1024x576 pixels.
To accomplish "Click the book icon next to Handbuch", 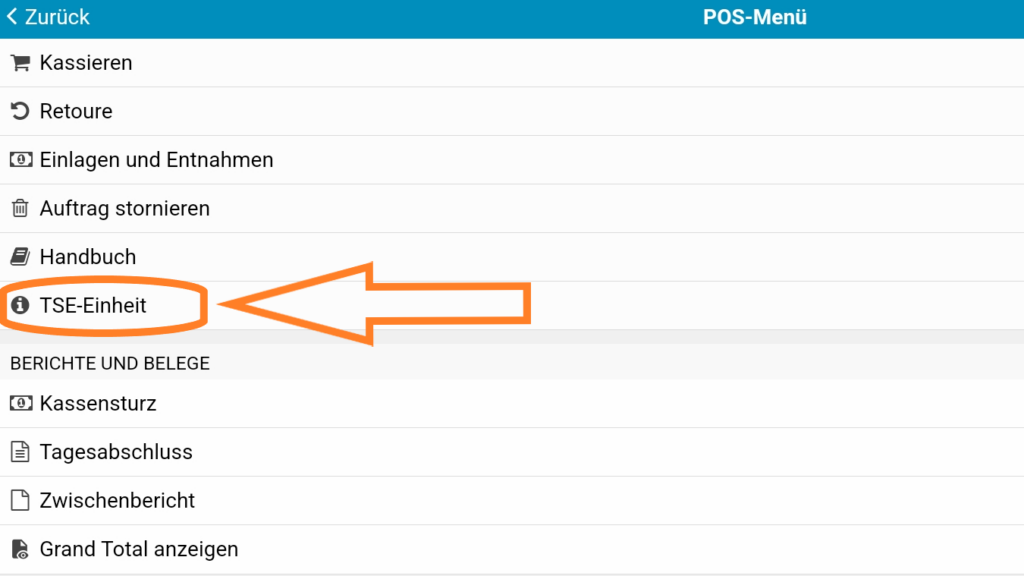I will point(20,257).
